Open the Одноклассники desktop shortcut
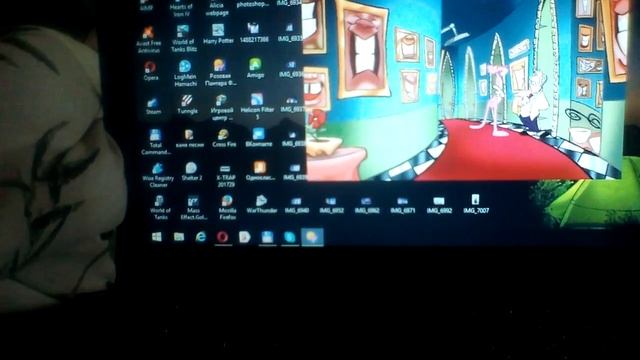 [260, 171]
